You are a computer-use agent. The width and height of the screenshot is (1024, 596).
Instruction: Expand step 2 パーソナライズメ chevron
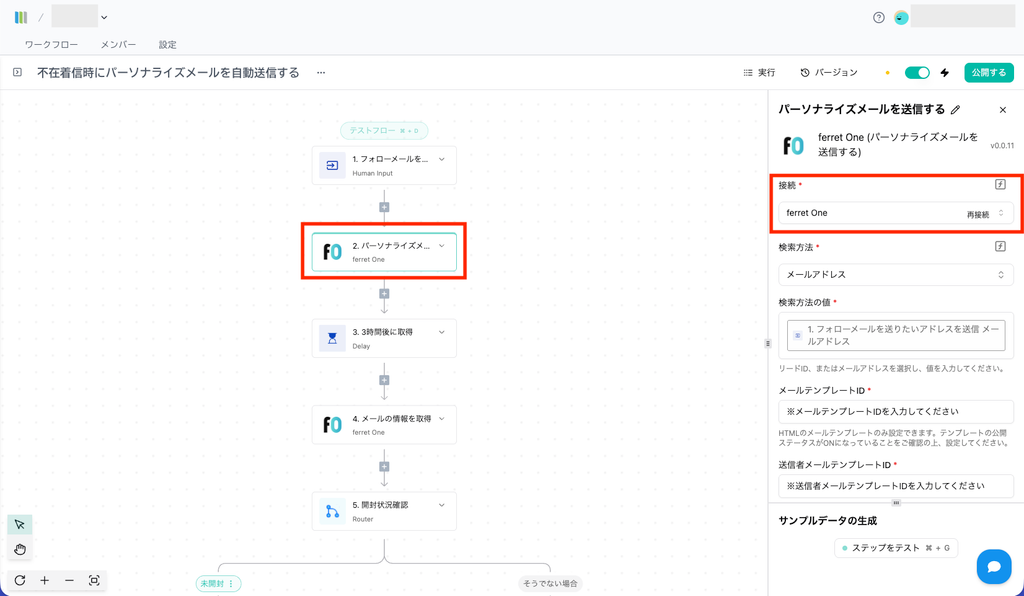[x=442, y=245]
